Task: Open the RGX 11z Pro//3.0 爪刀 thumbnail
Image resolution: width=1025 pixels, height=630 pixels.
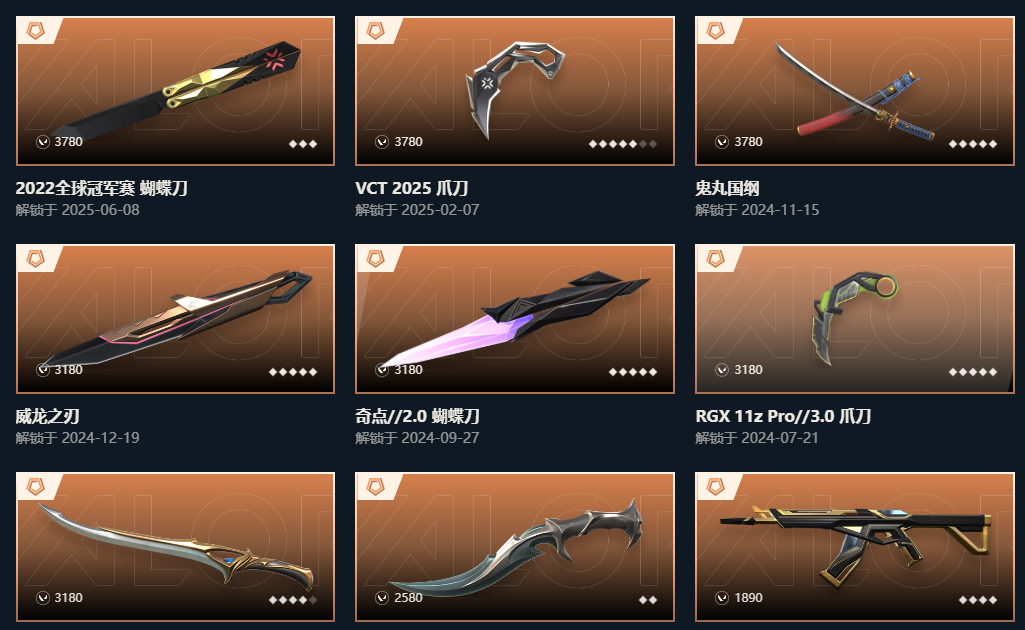Action: point(855,319)
